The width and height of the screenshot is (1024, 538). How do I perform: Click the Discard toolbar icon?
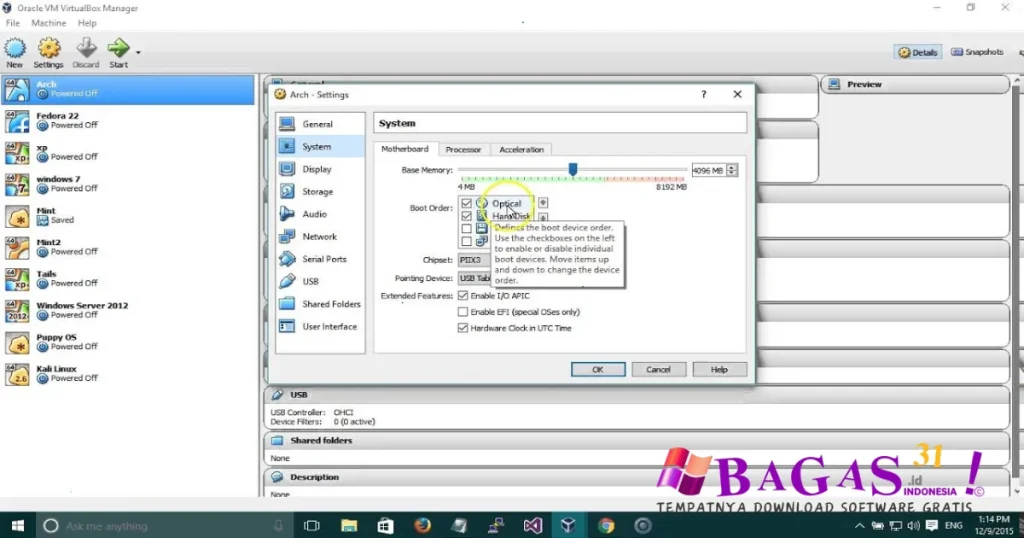click(x=86, y=52)
